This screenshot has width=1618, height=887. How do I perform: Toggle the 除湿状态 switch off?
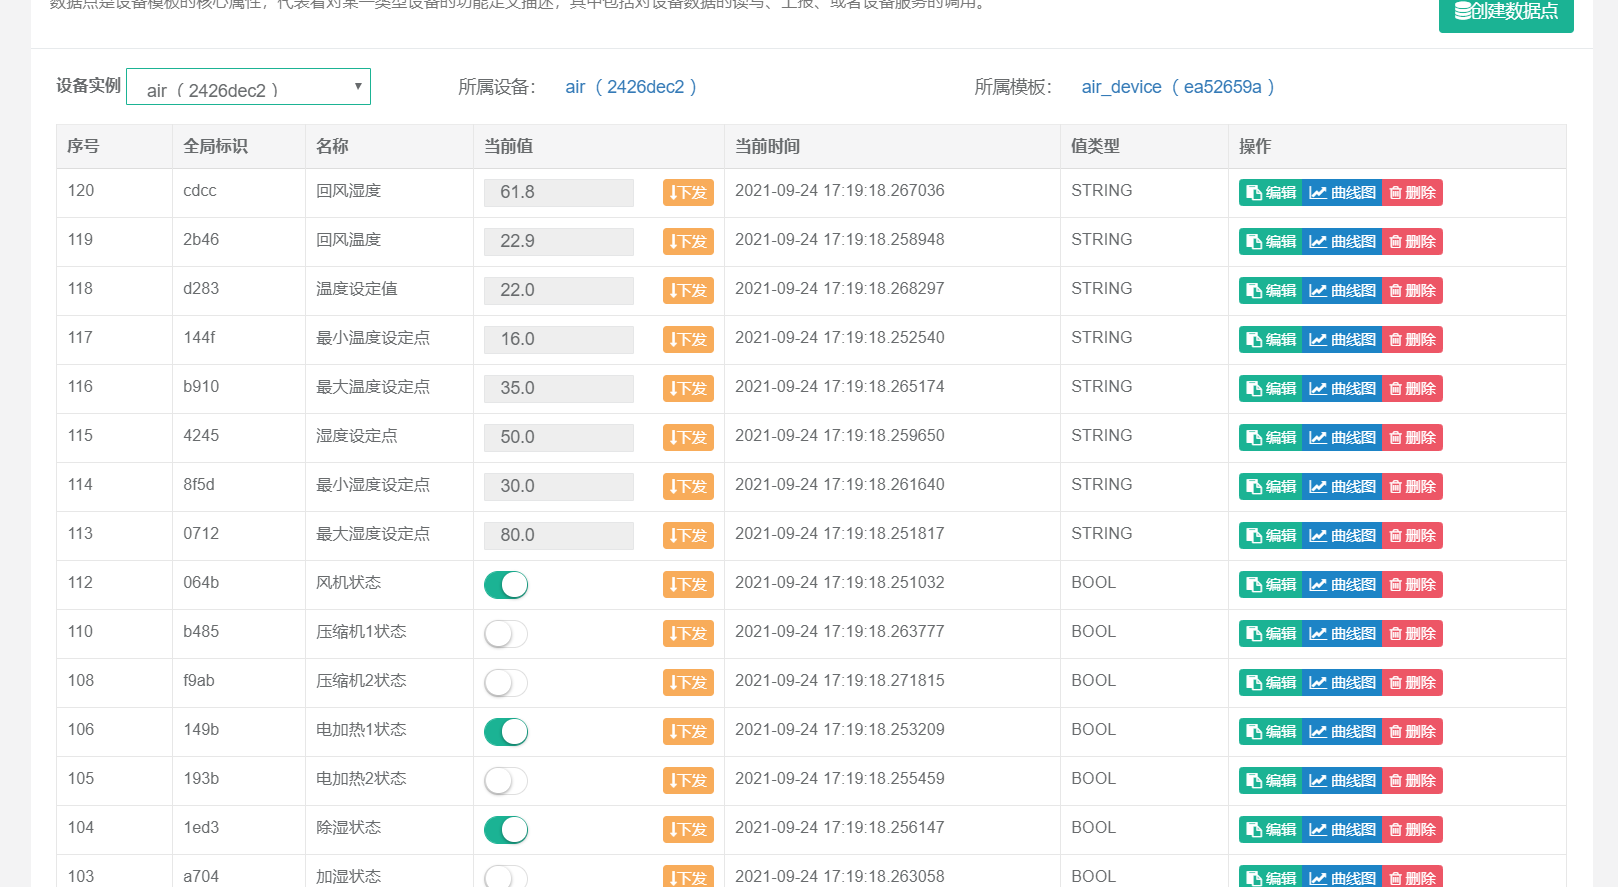(506, 830)
